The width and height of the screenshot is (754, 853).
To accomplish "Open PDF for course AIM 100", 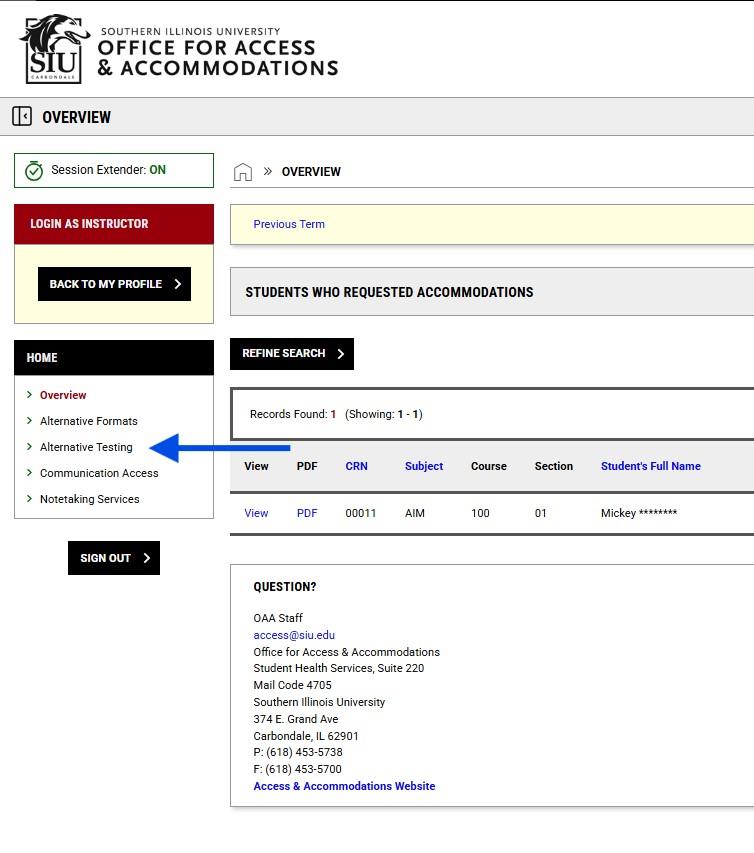I will pyautogui.click(x=307, y=513).
